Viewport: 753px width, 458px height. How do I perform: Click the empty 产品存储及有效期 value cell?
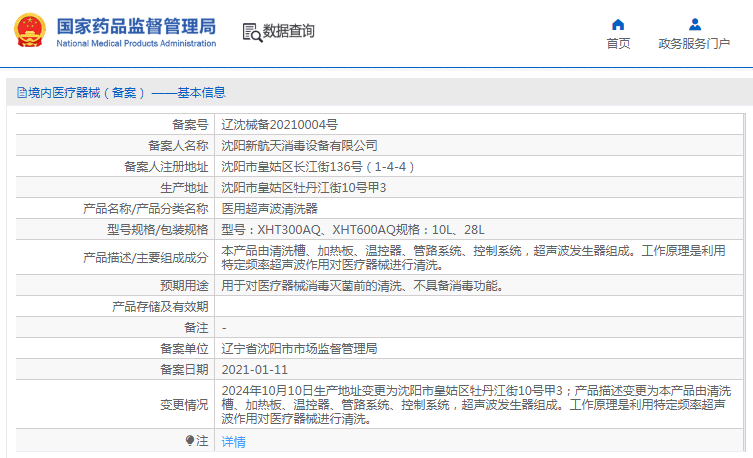coord(479,306)
